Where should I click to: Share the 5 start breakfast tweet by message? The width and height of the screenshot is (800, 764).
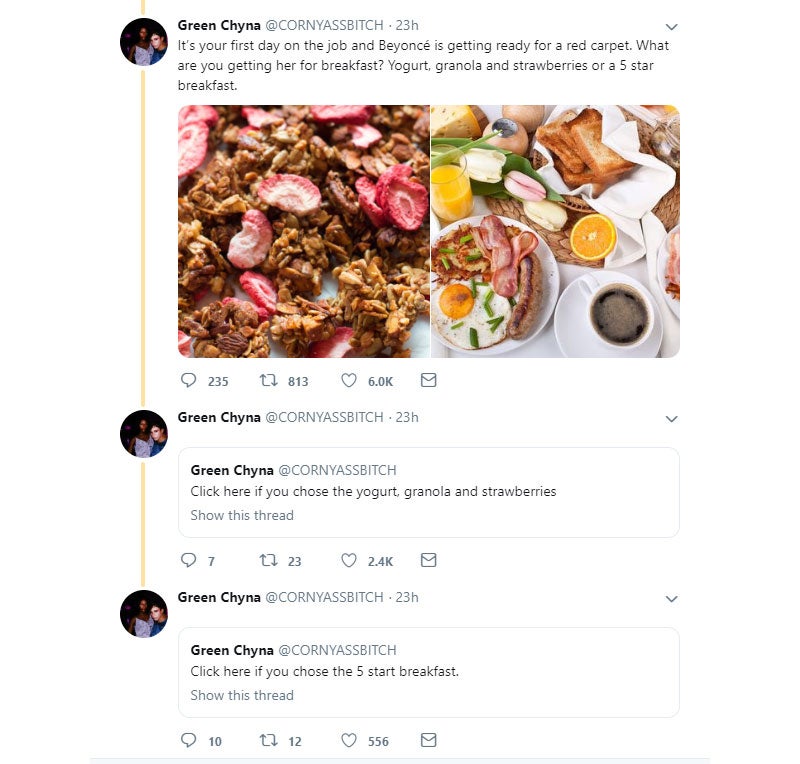(x=428, y=741)
